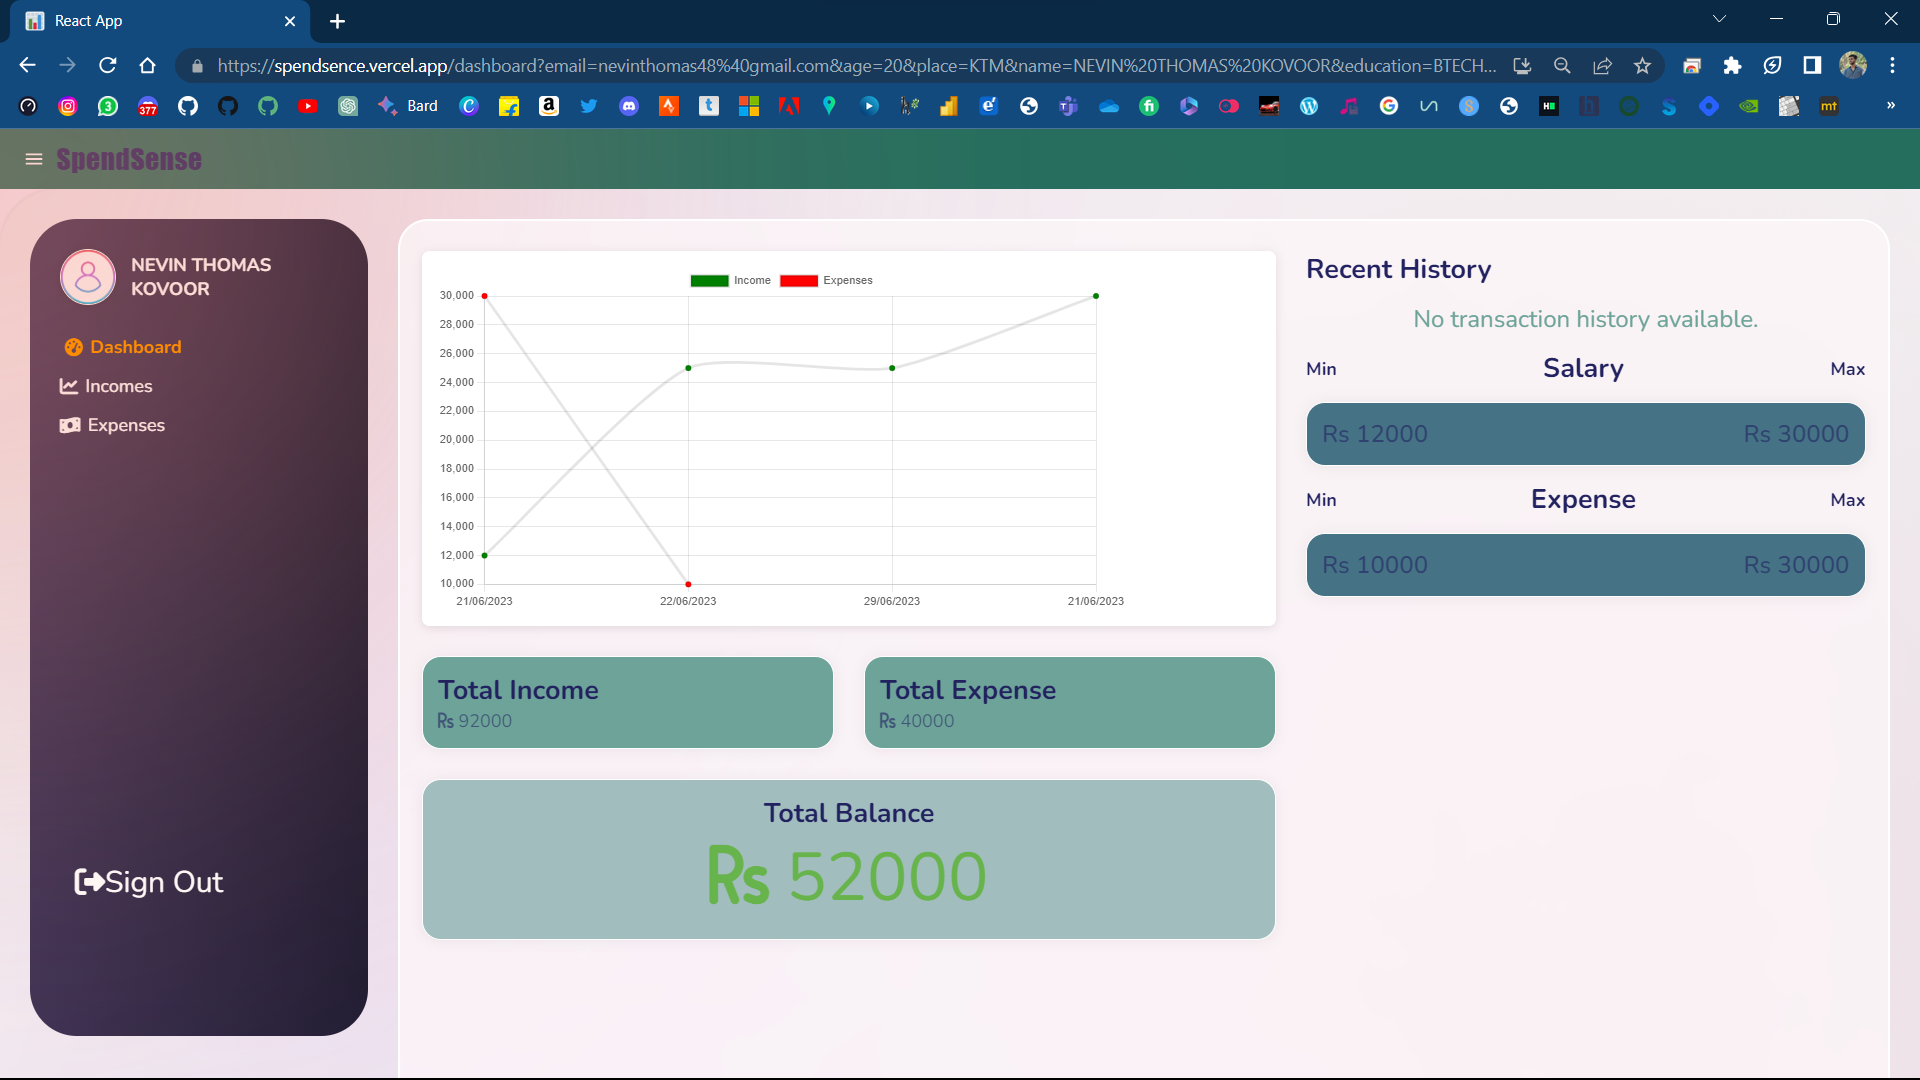
Task: Toggle Income dataset in chart legend
Action: (730, 281)
